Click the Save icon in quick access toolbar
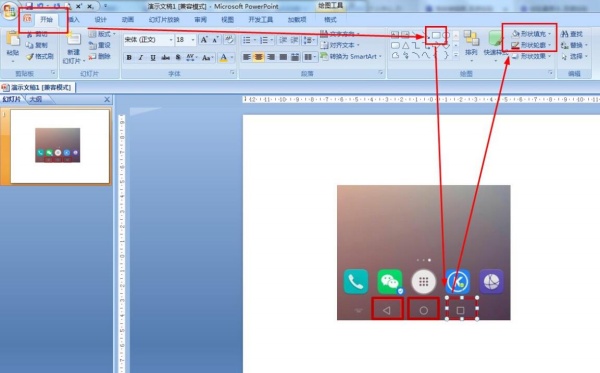Screen dimensions: 600x373 tap(29, 6)
